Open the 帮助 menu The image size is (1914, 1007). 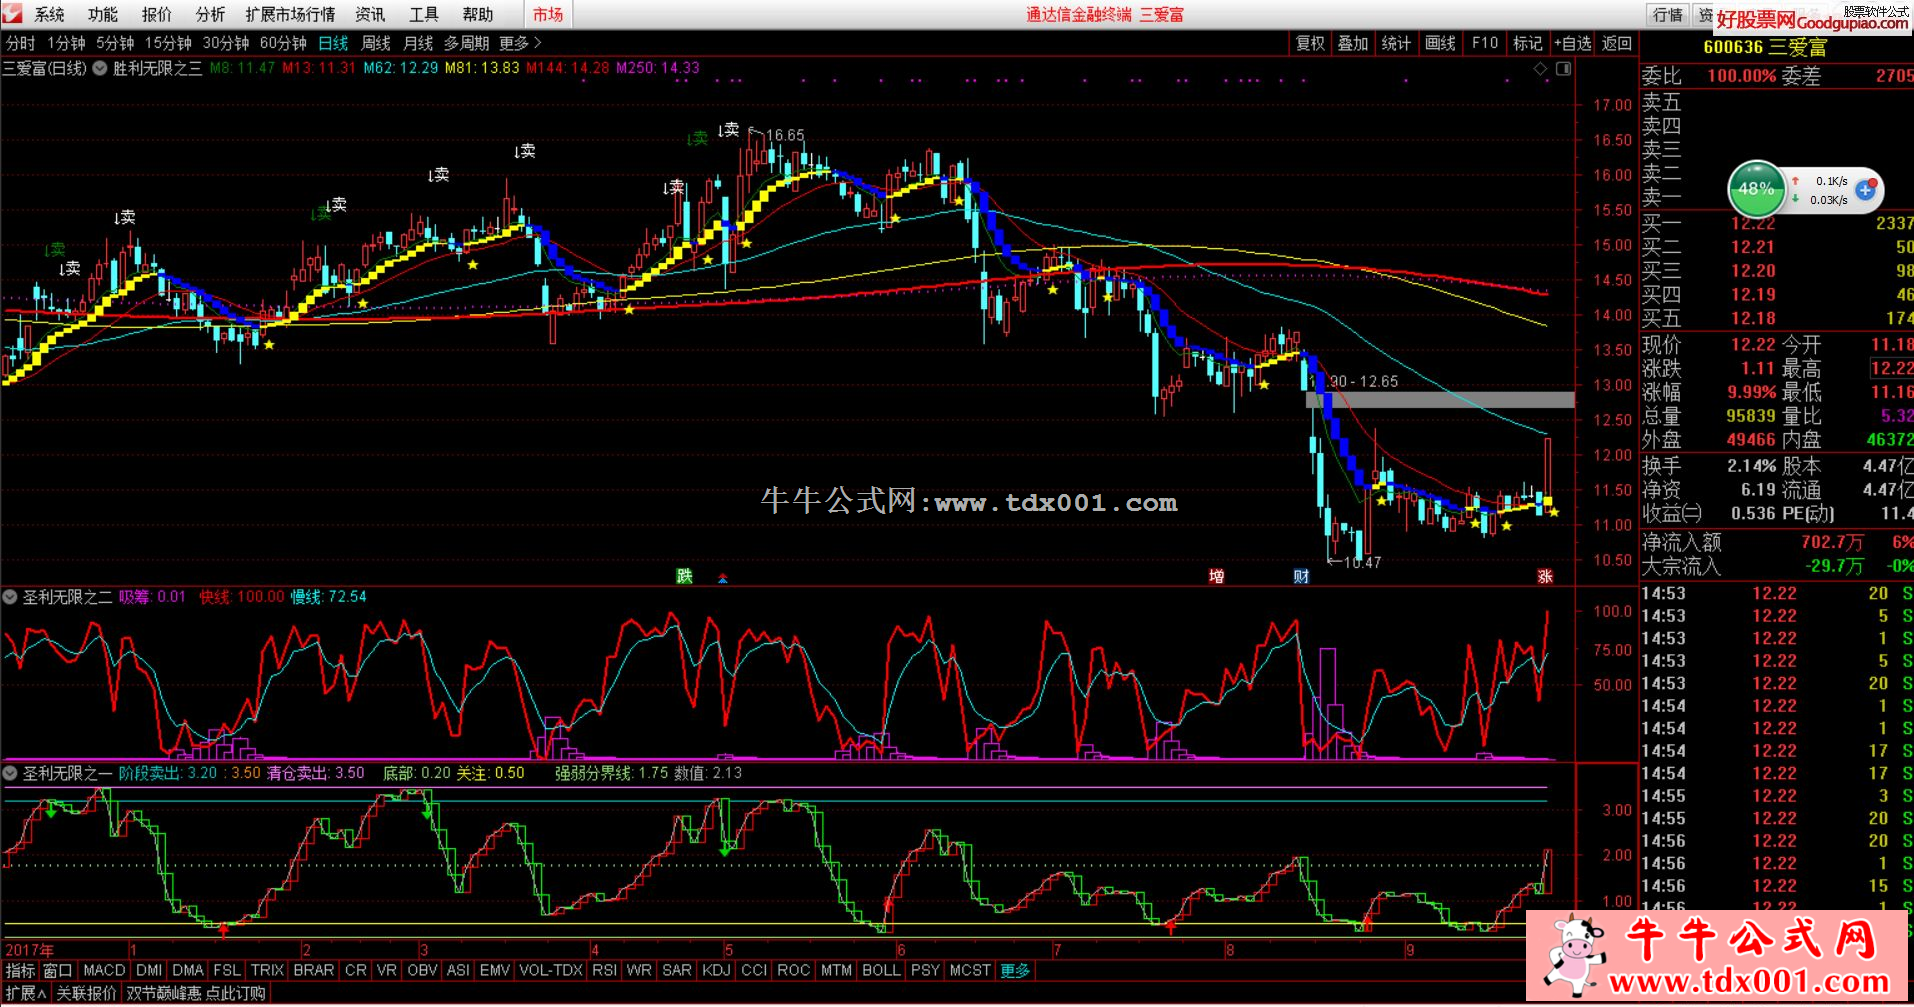(478, 14)
